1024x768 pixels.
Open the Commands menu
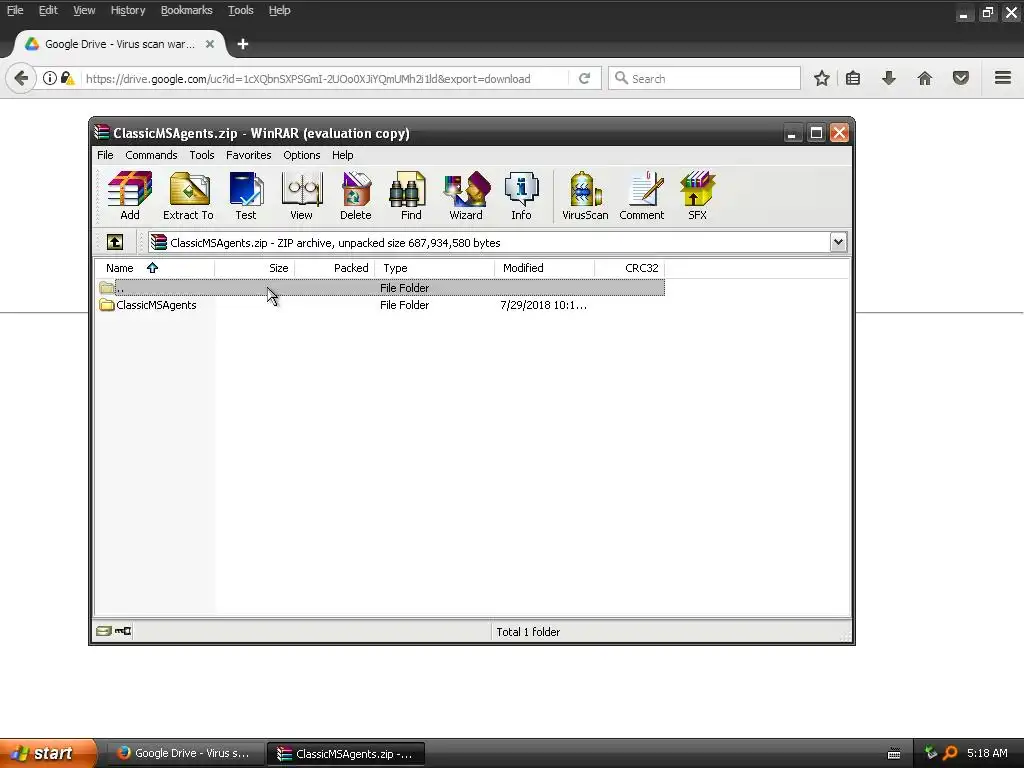[152, 155]
